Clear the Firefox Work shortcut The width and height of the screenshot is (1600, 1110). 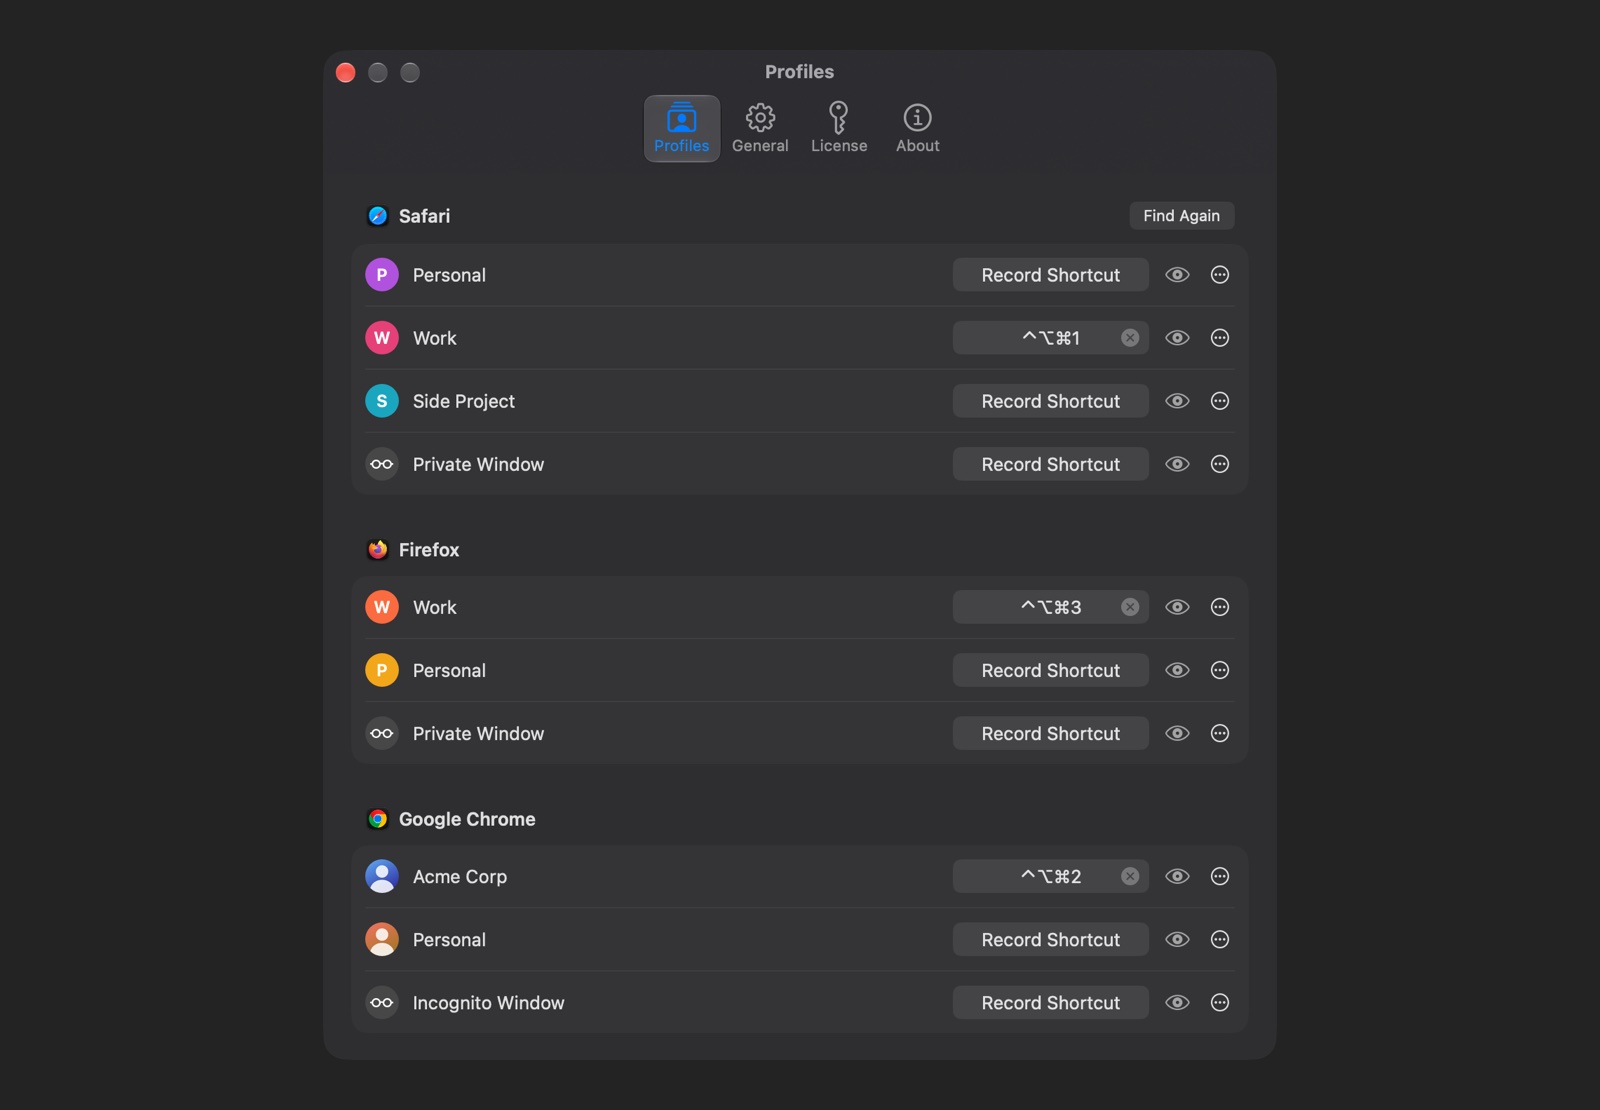[x=1130, y=607]
